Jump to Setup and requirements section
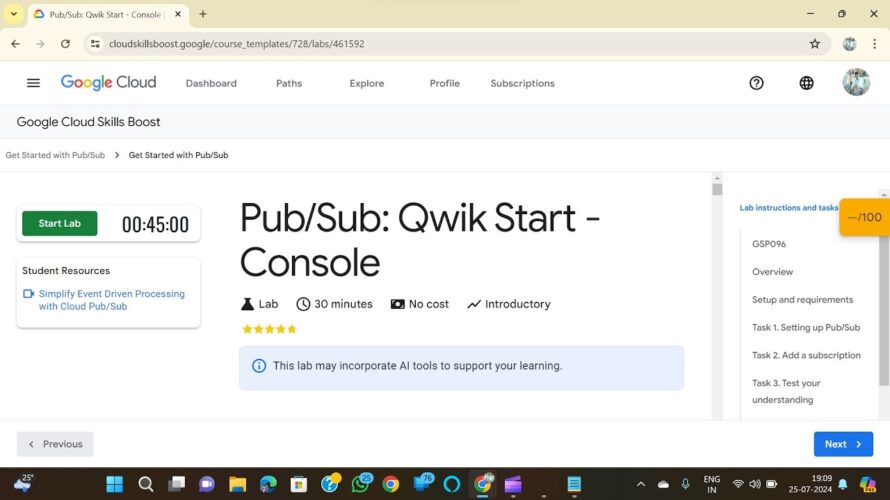Image resolution: width=890 pixels, height=500 pixels. point(802,300)
